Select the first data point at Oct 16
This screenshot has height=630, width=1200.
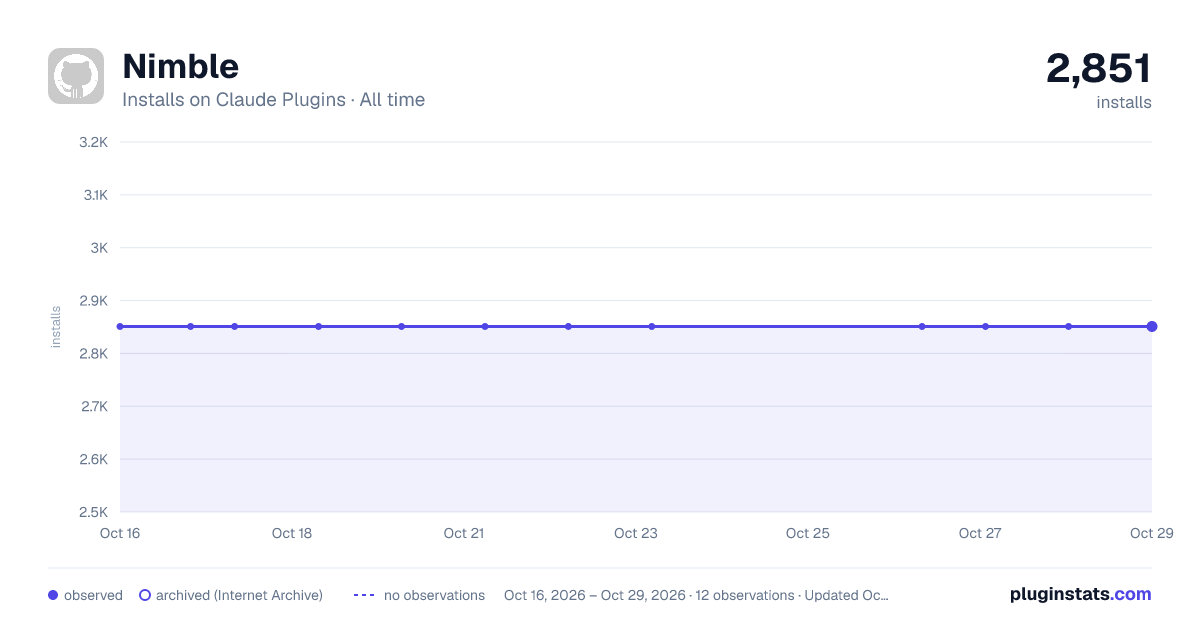coord(120,326)
